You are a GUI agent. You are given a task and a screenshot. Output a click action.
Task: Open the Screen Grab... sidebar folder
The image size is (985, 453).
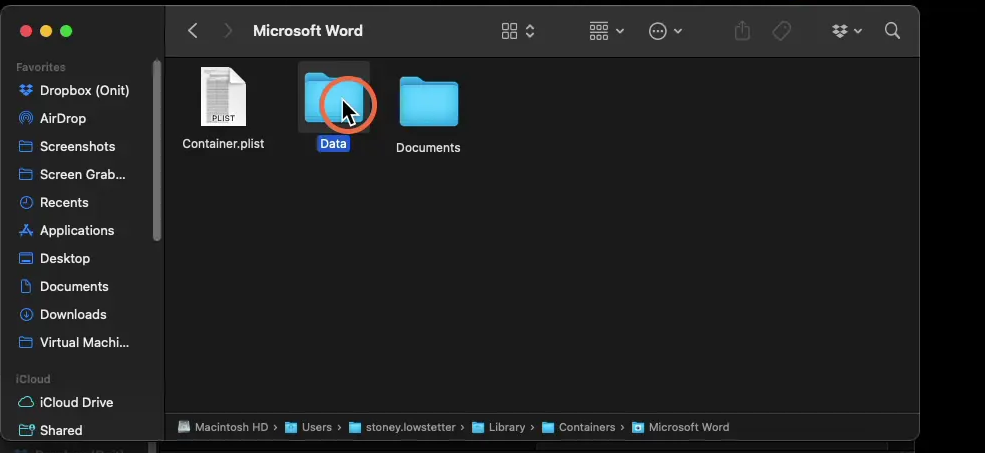click(x=82, y=175)
